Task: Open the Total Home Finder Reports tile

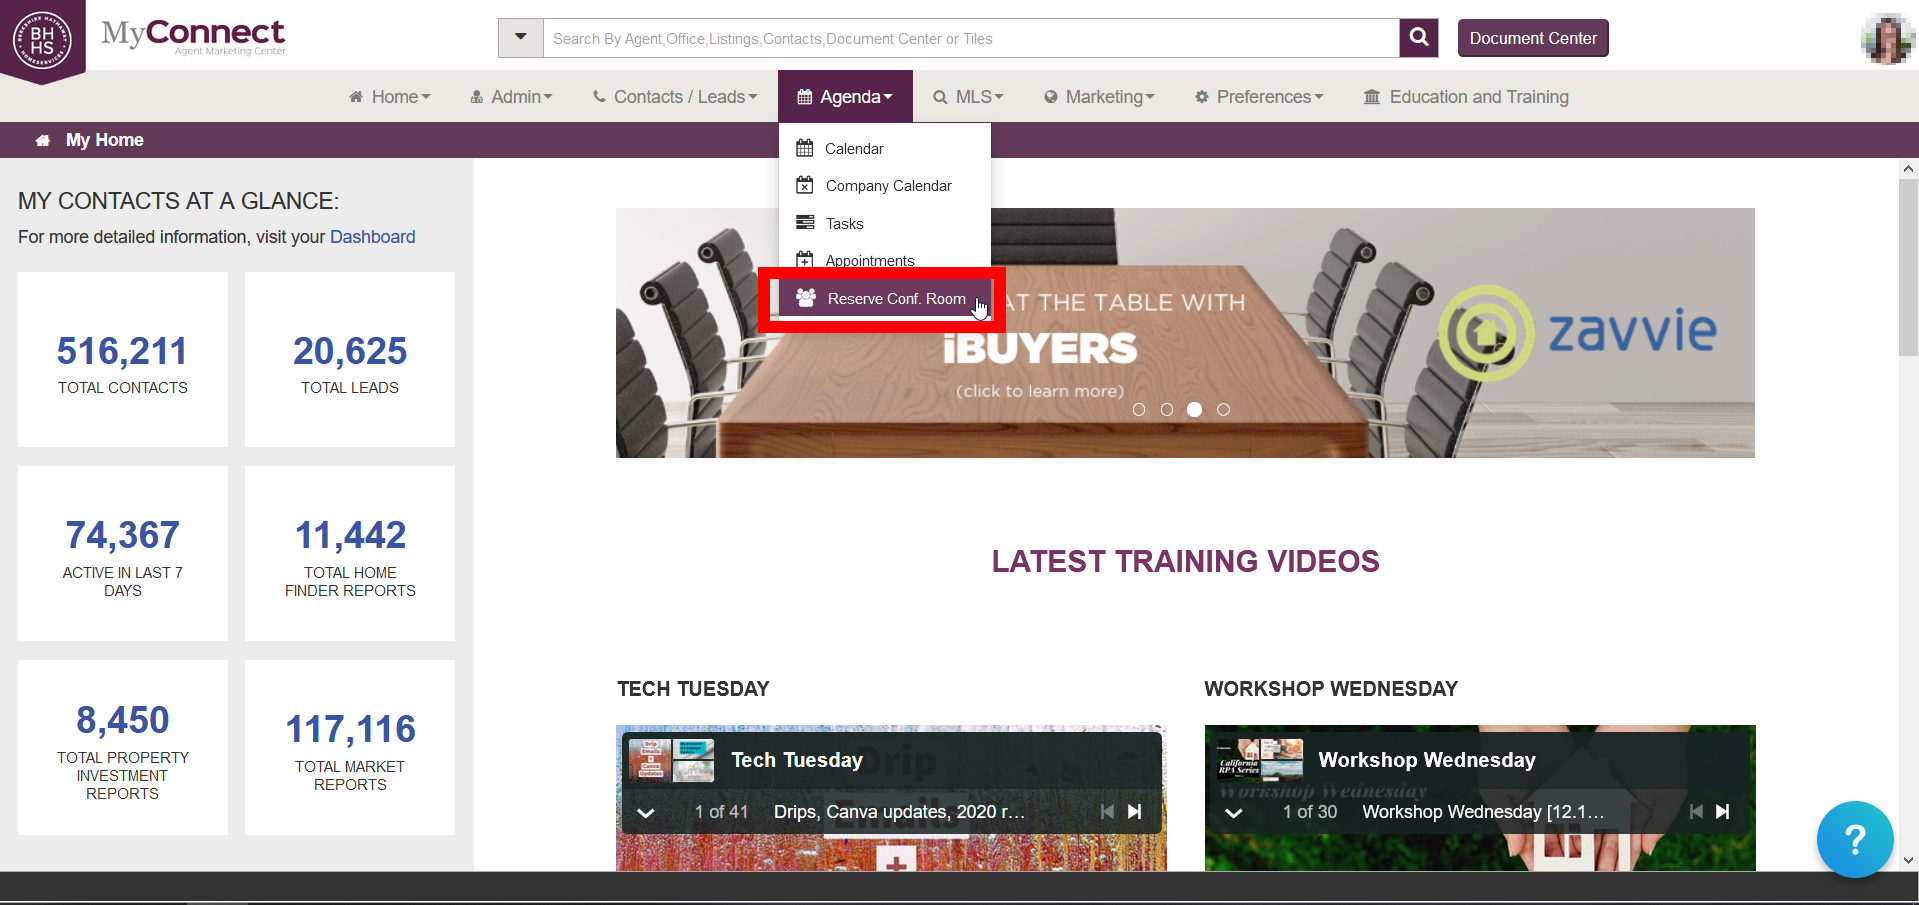Action: point(350,553)
